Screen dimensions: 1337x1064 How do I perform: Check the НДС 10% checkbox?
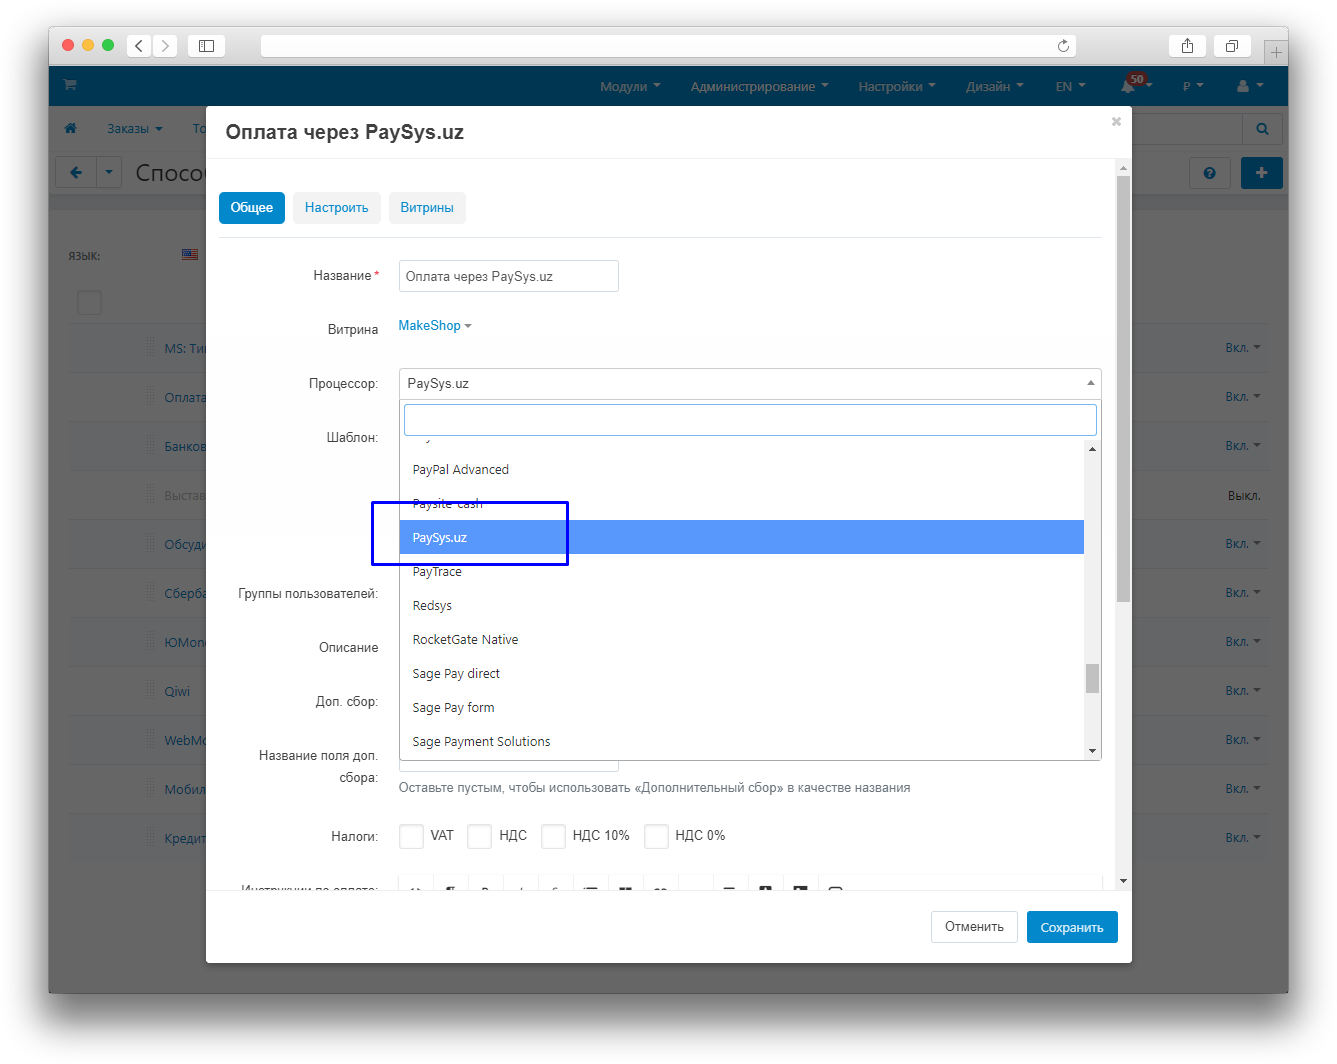(x=553, y=836)
